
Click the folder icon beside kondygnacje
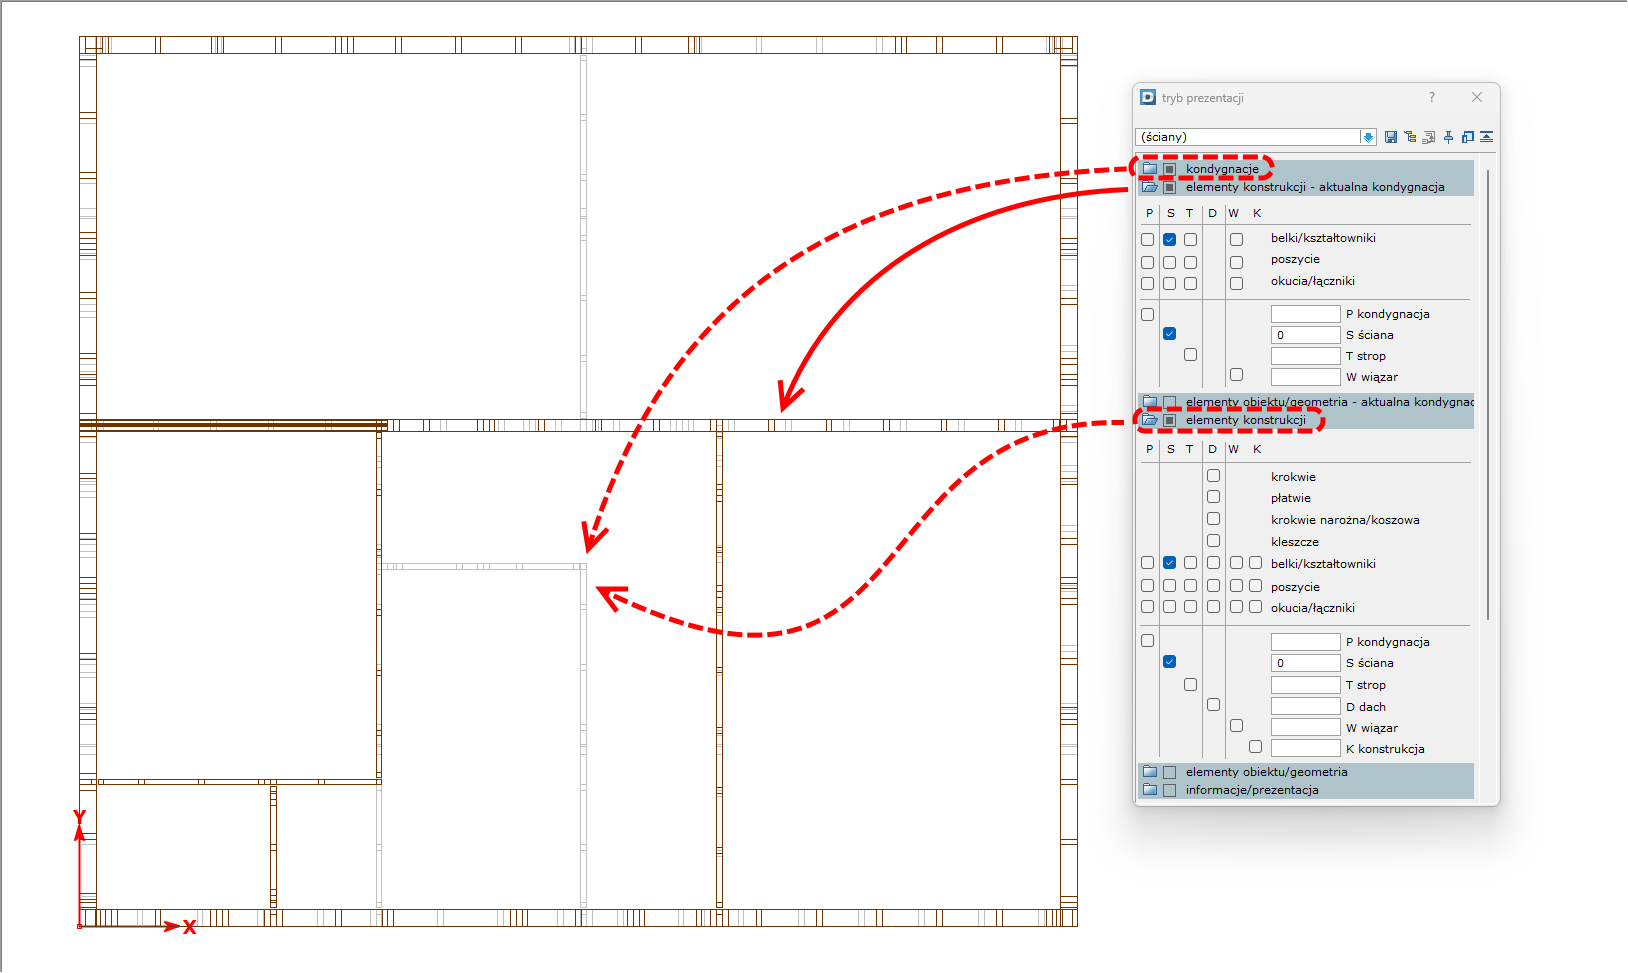click(1150, 169)
